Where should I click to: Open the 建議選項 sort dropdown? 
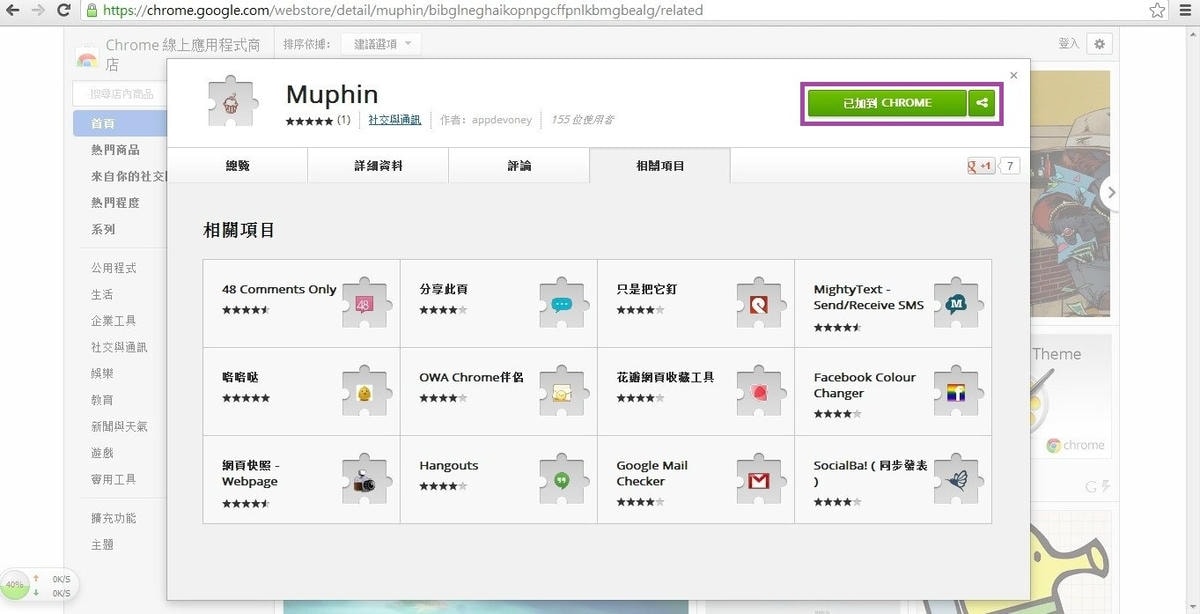pyautogui.click(x=381, y=44)
